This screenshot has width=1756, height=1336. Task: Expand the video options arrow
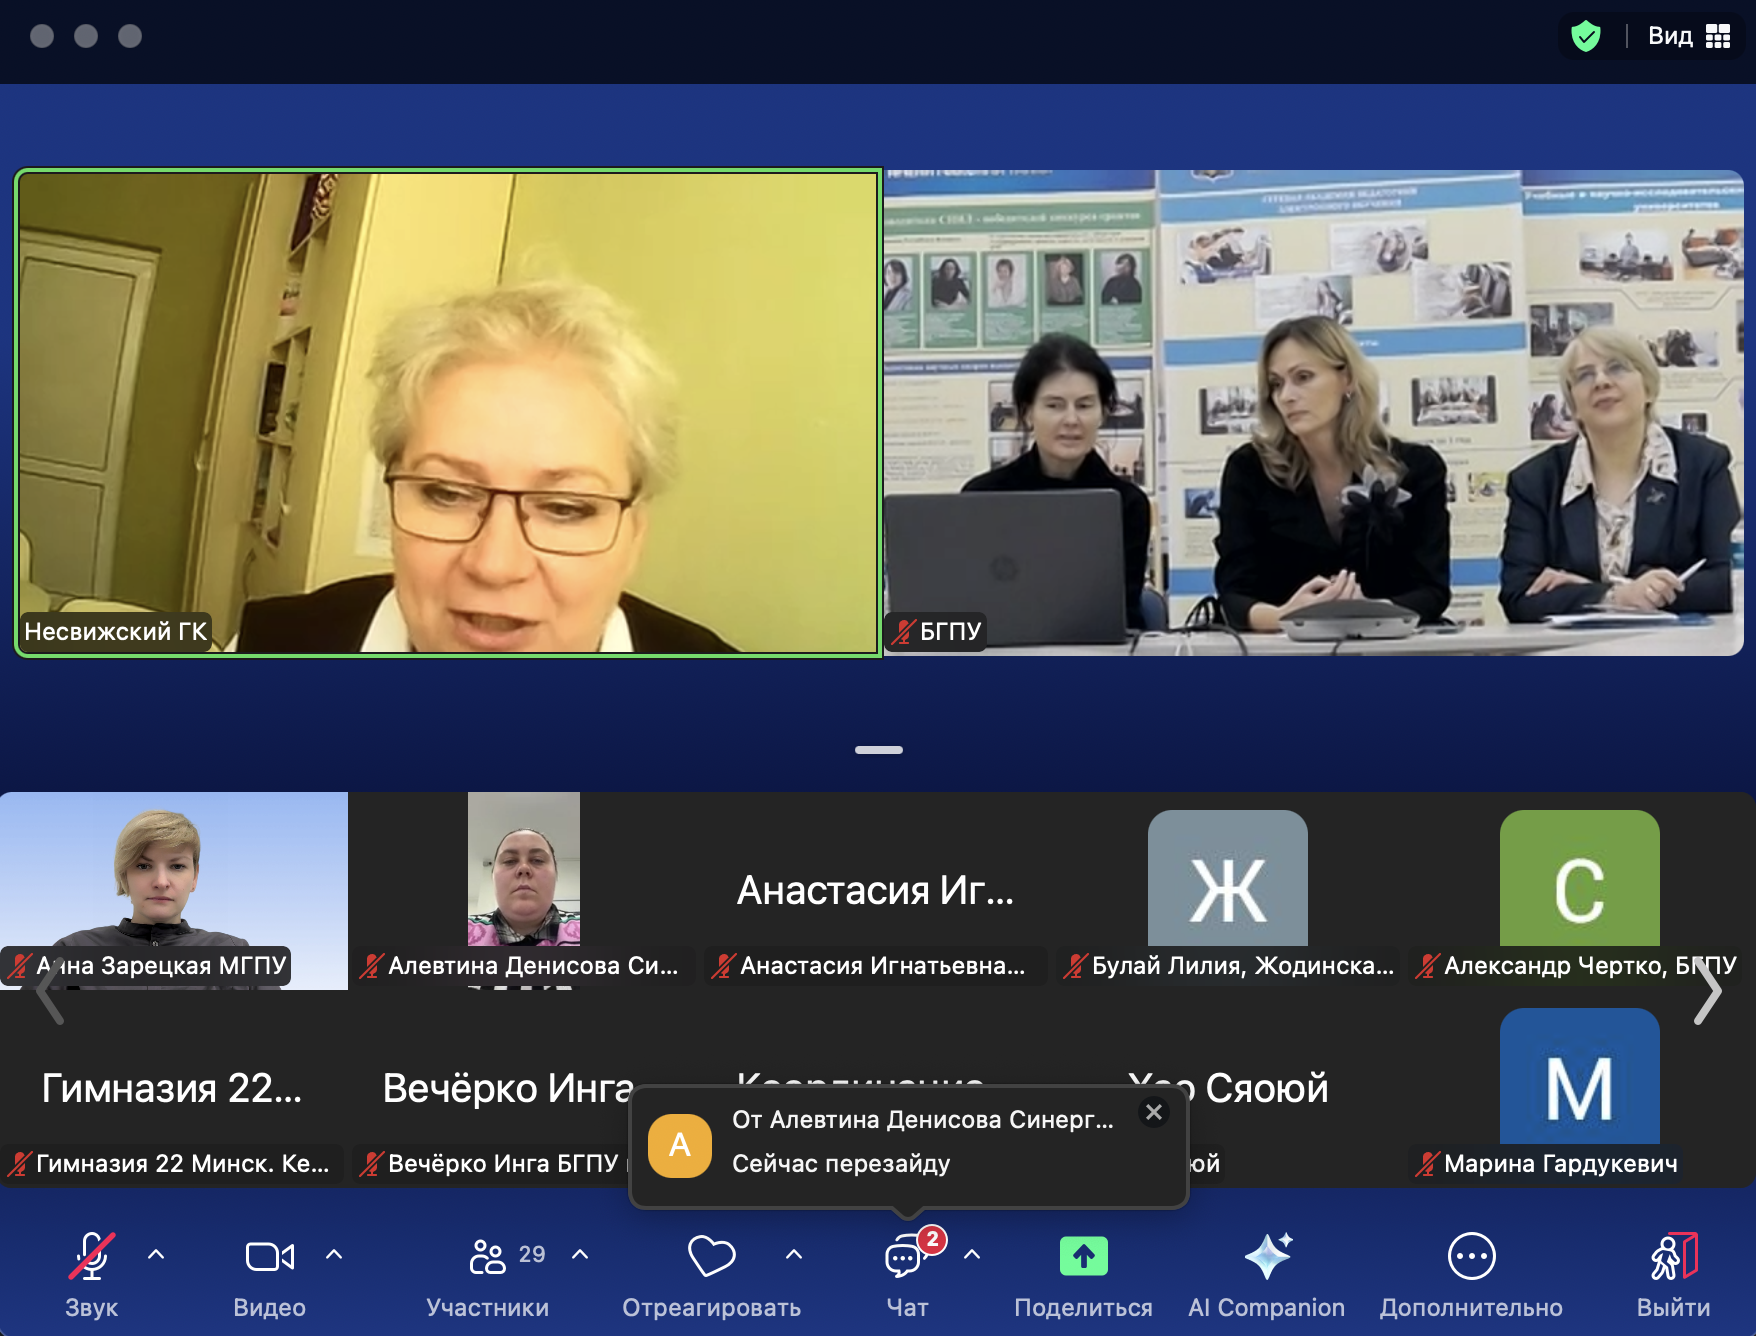point(334,1254)
